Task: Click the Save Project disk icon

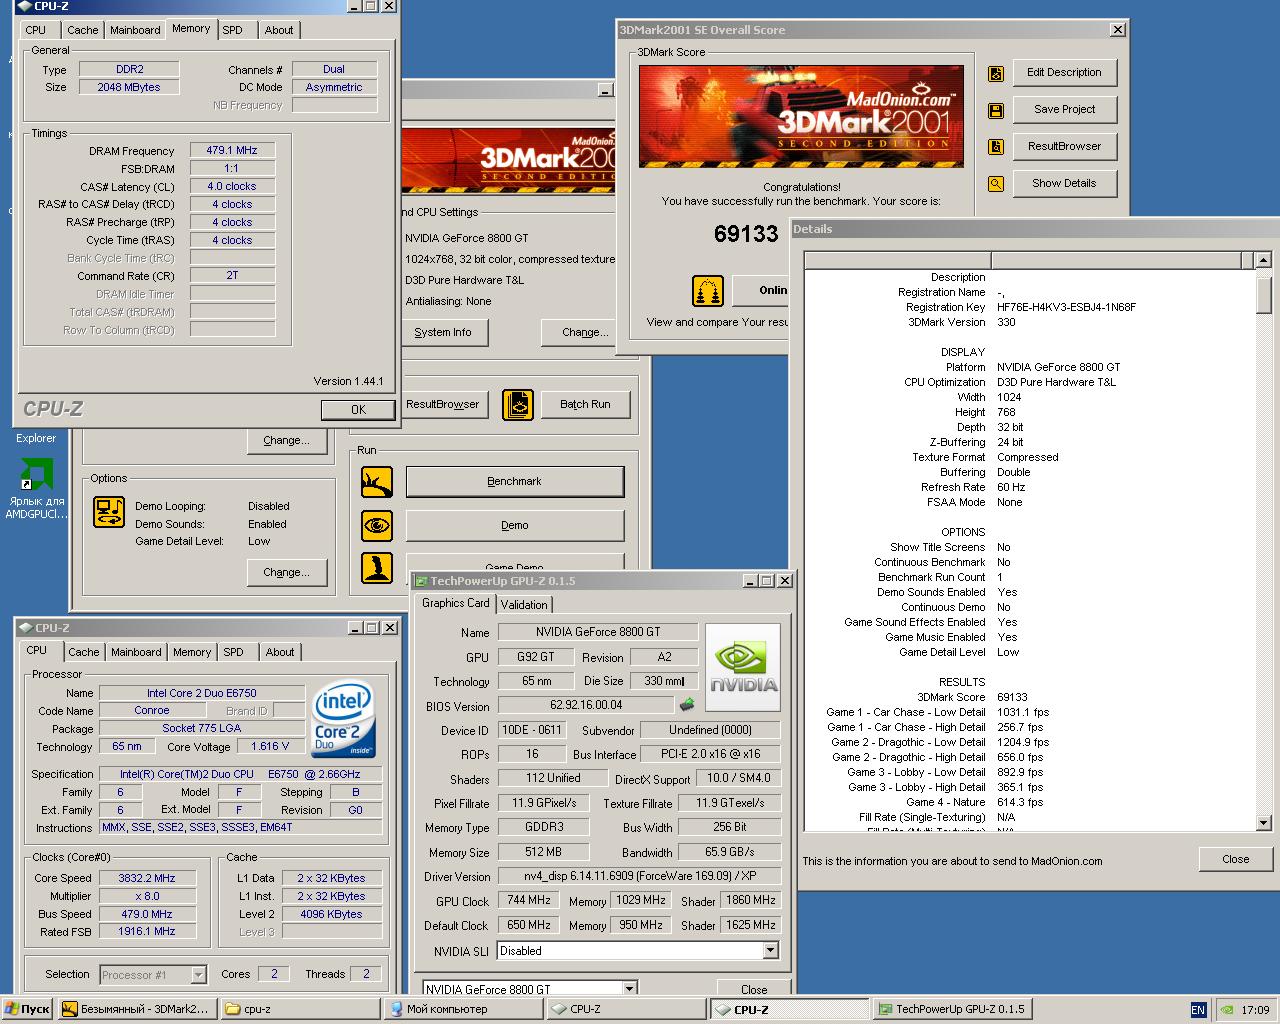Action: [996, 110]
